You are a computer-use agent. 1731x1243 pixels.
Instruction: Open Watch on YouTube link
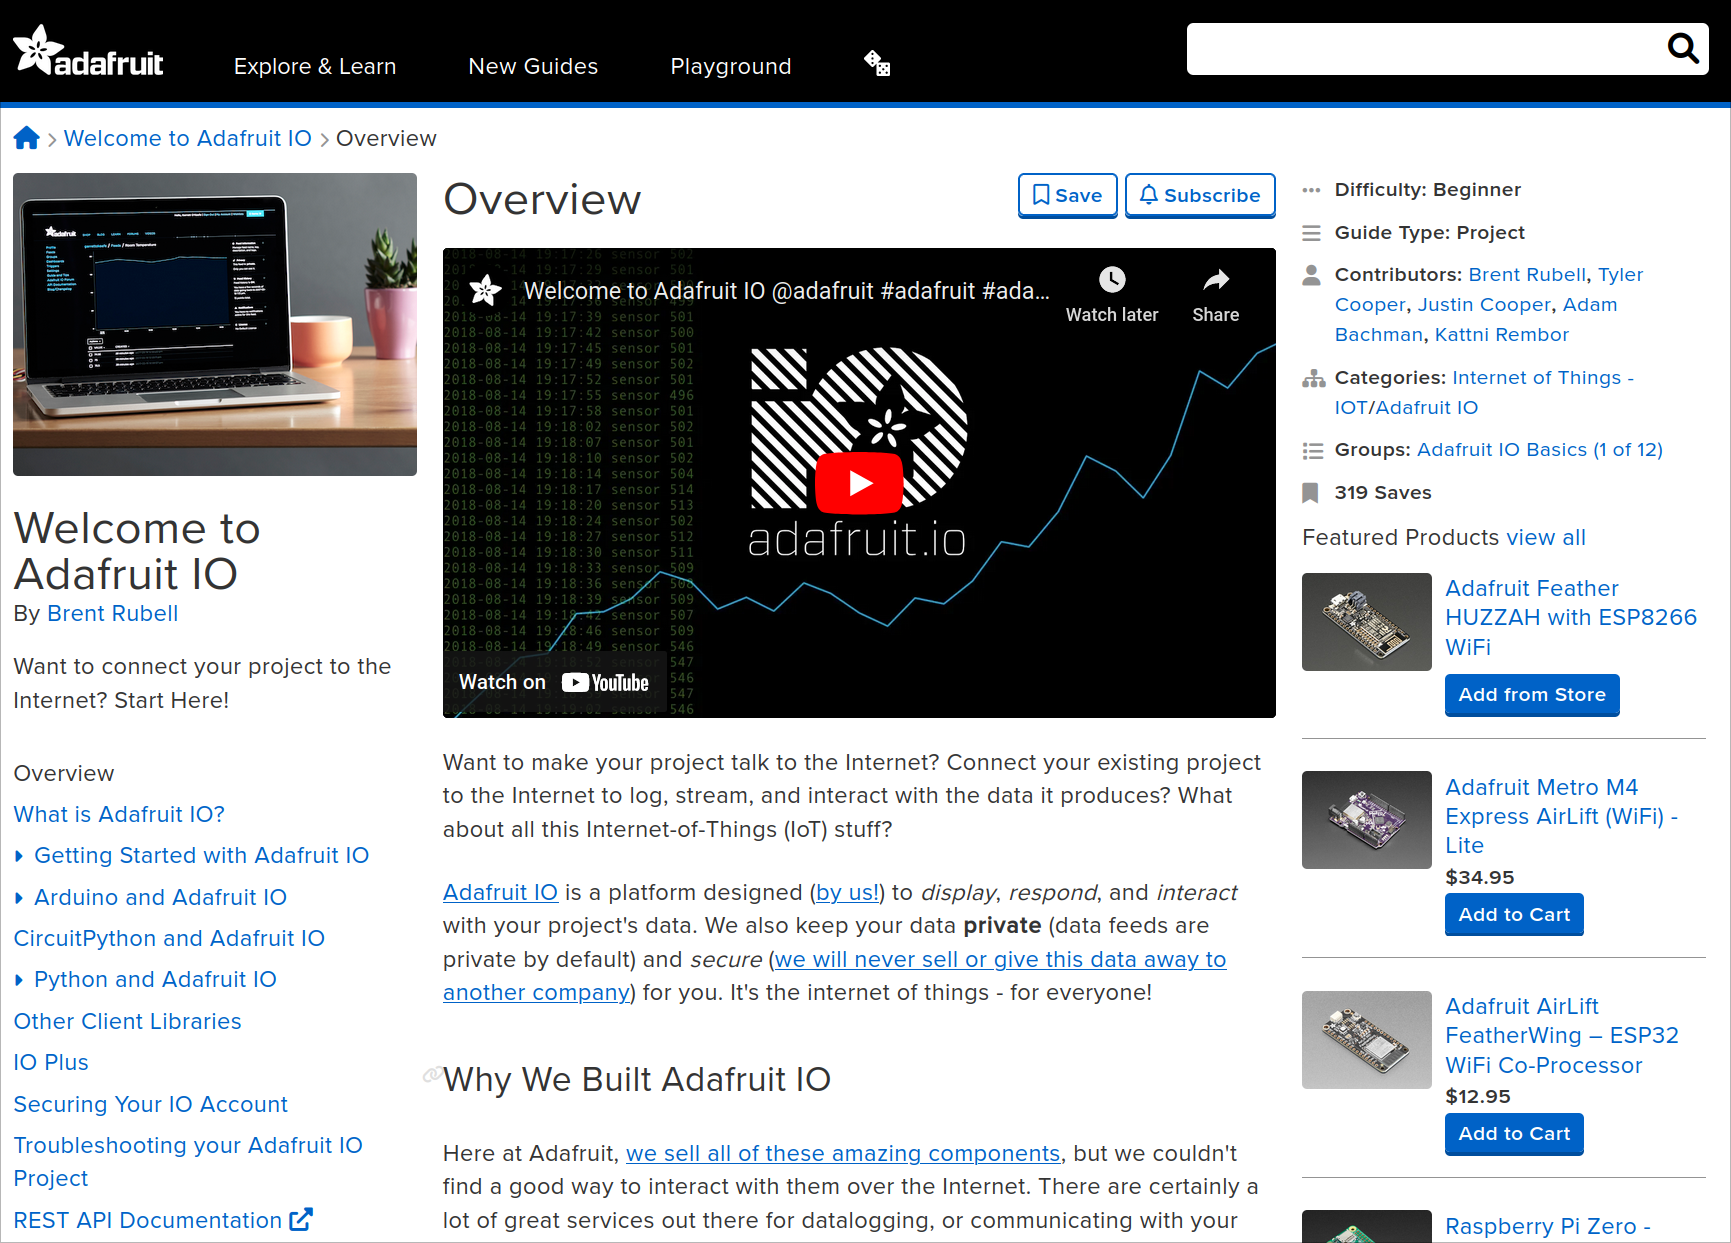[x=554, y=683]
